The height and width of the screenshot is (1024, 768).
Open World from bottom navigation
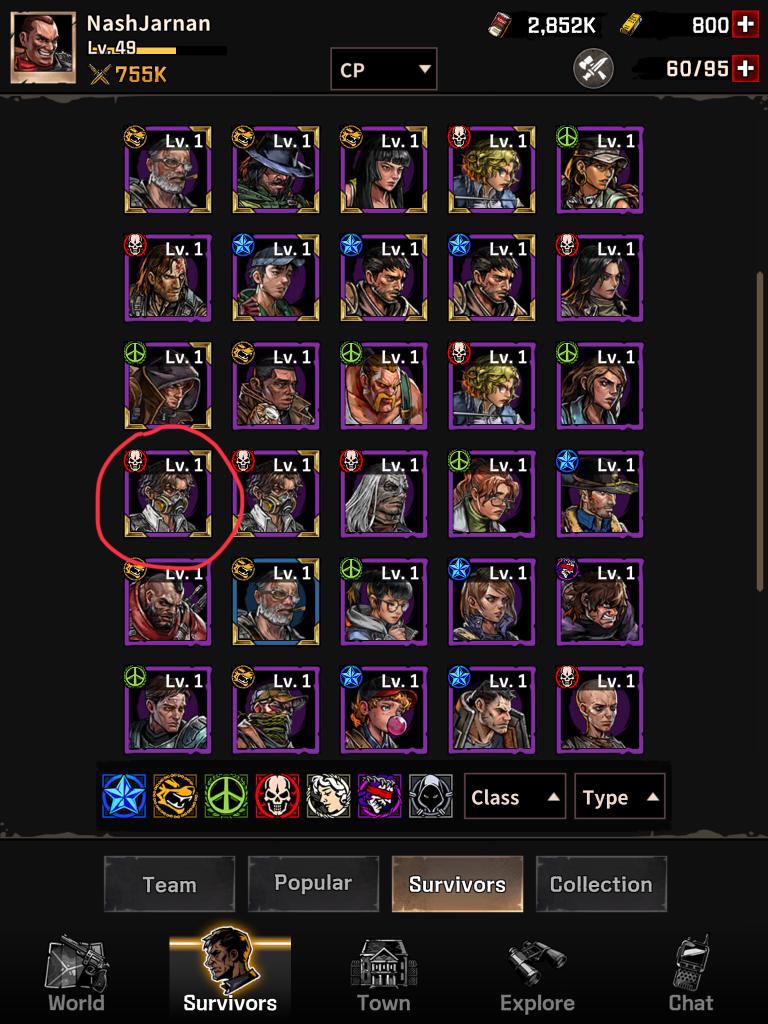(x=76, y=975)
